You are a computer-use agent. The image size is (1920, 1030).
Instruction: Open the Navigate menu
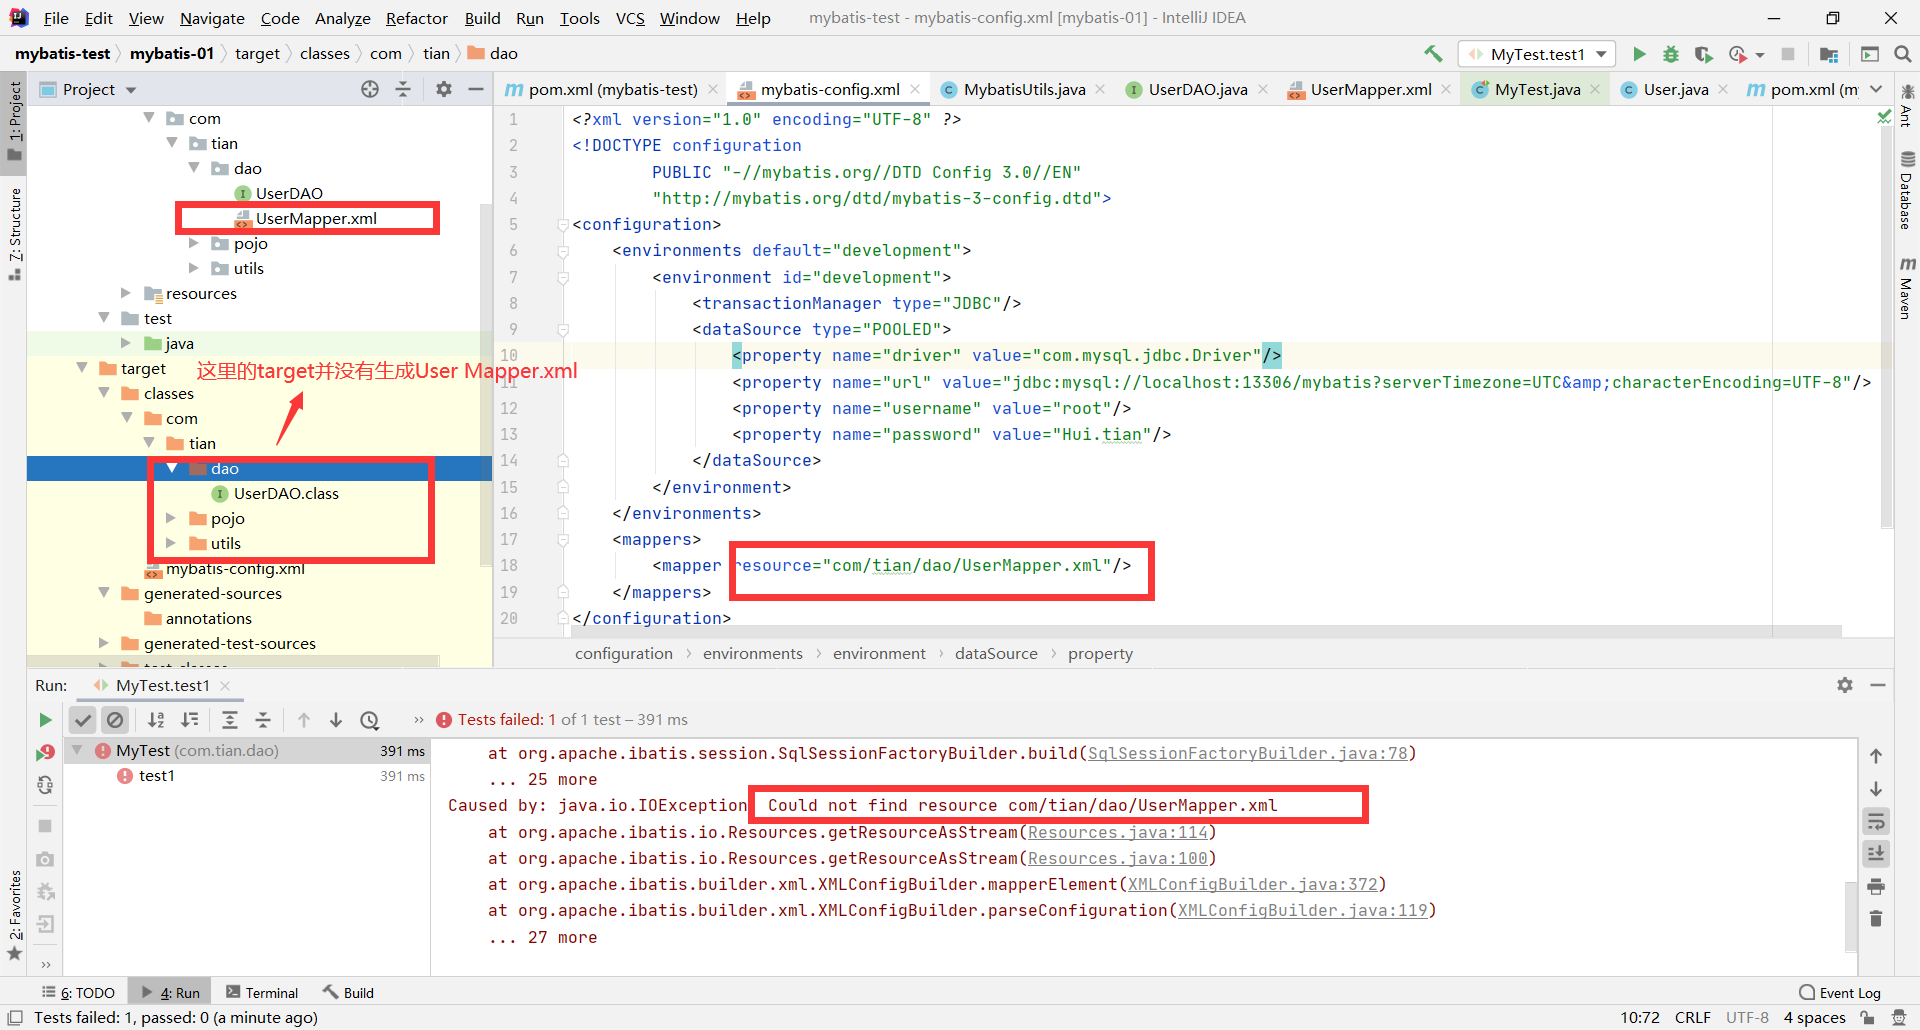click(212, 18)
